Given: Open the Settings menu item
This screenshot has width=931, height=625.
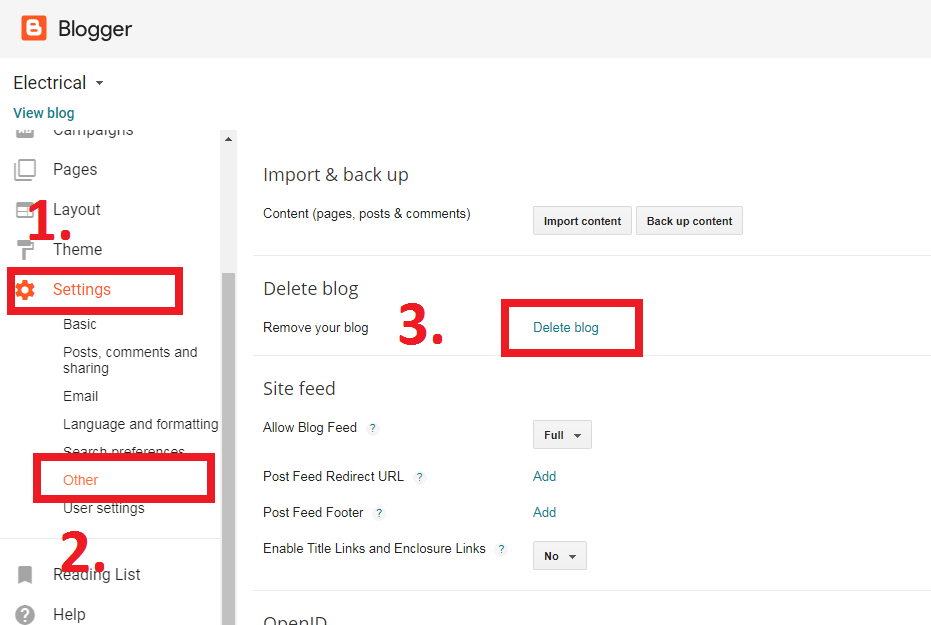Looking at the screenshot, I should point(82,290).
